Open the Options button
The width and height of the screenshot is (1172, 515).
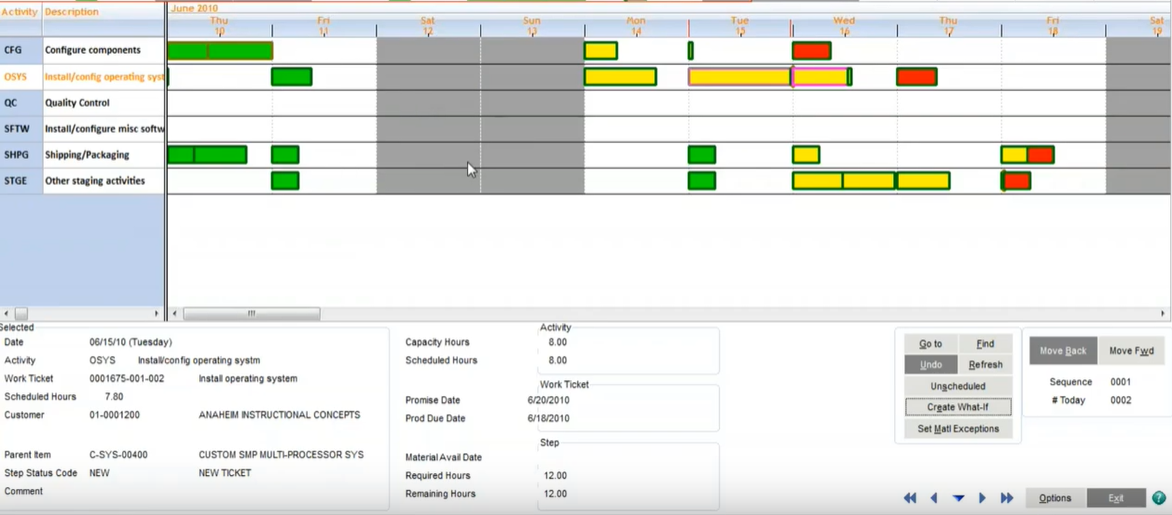pyautogui.click(x=1055, y=498)
